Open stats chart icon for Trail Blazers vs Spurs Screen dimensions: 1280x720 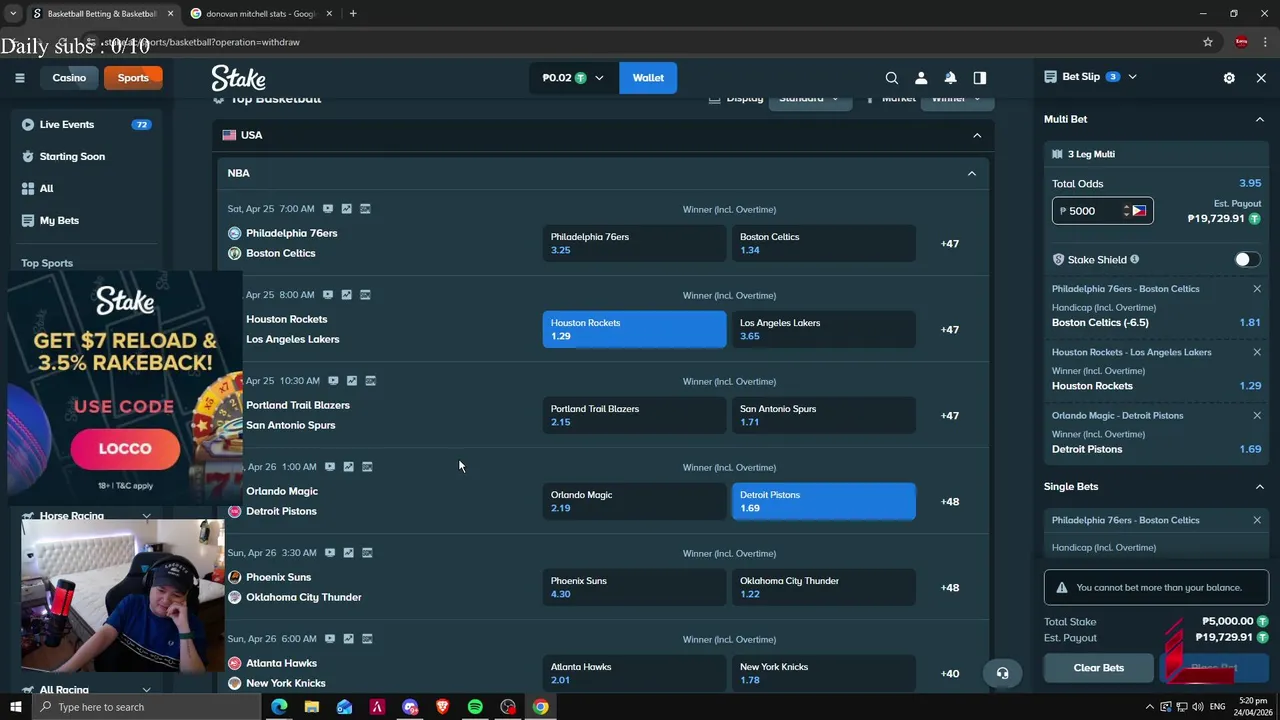(351, 381)
